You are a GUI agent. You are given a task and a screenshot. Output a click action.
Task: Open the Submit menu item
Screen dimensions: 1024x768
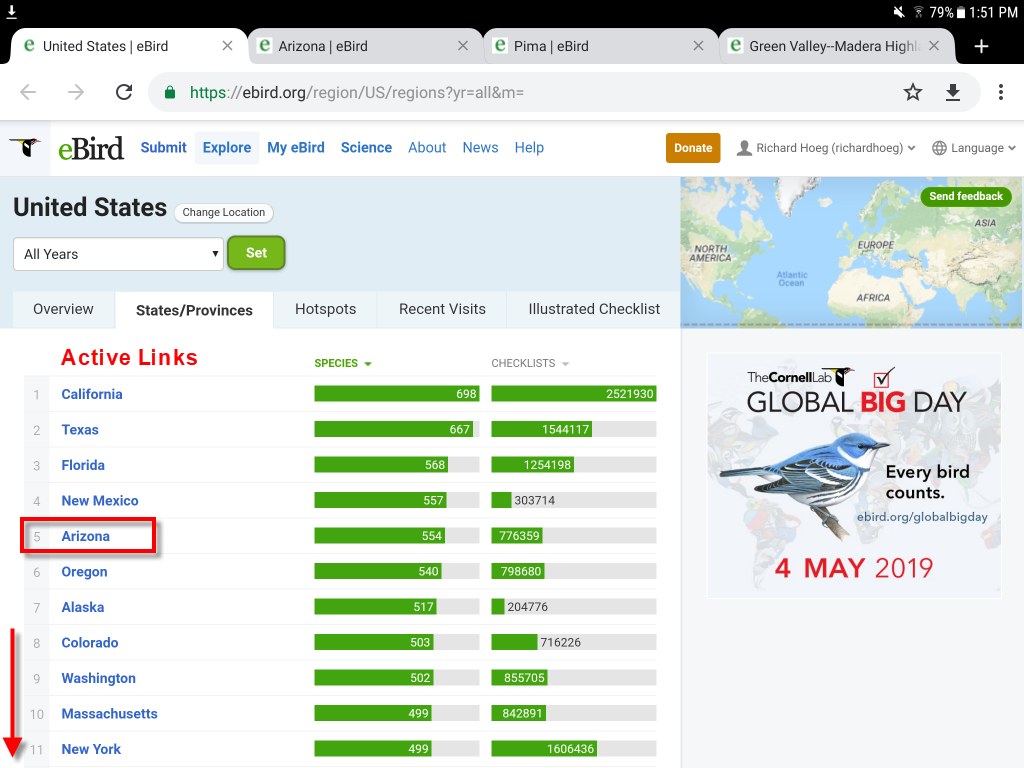click(163, 148)
